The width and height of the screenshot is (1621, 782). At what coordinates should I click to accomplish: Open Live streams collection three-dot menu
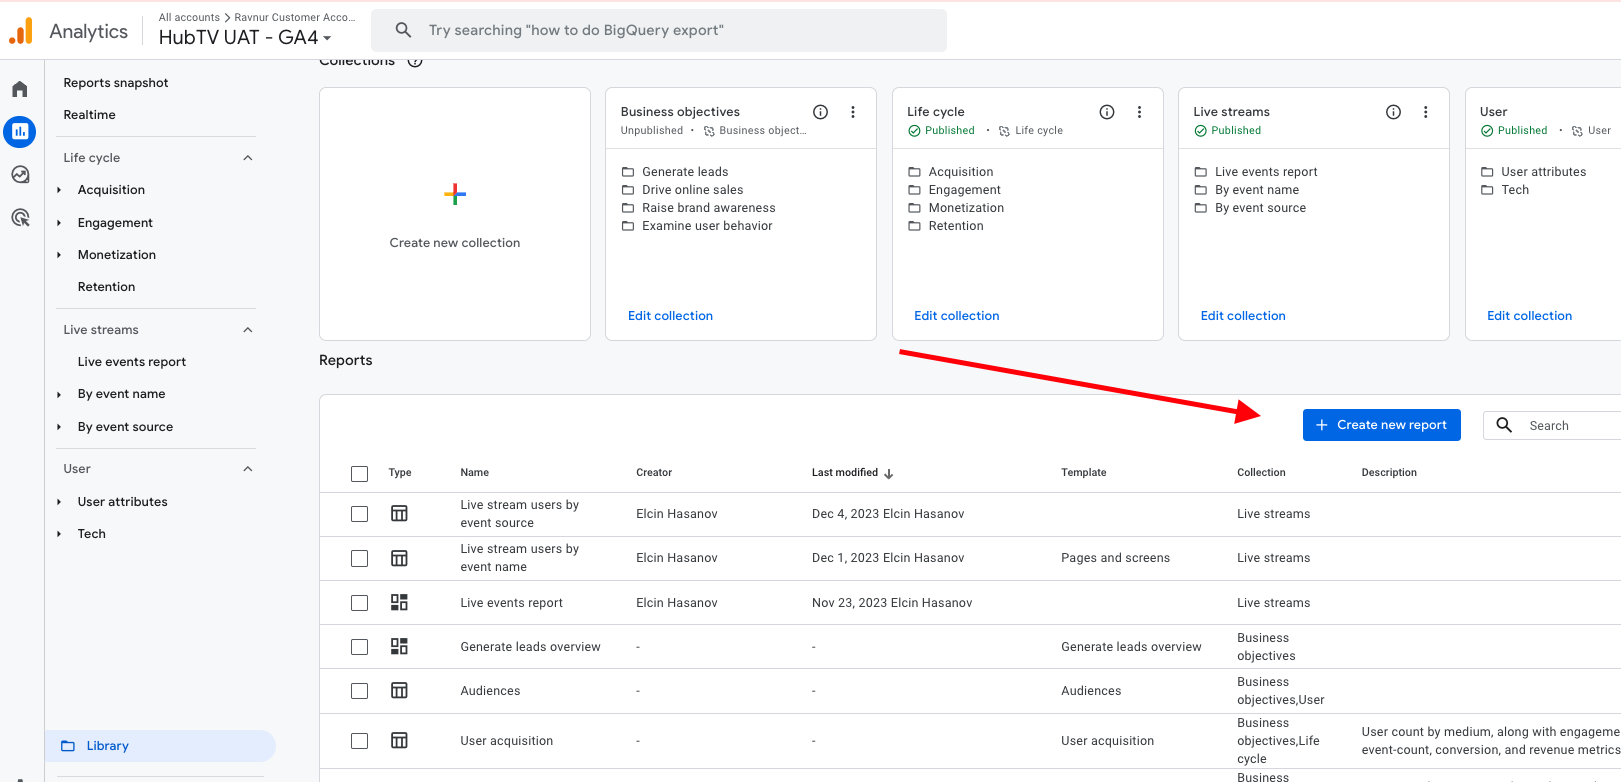point(1425,112)
